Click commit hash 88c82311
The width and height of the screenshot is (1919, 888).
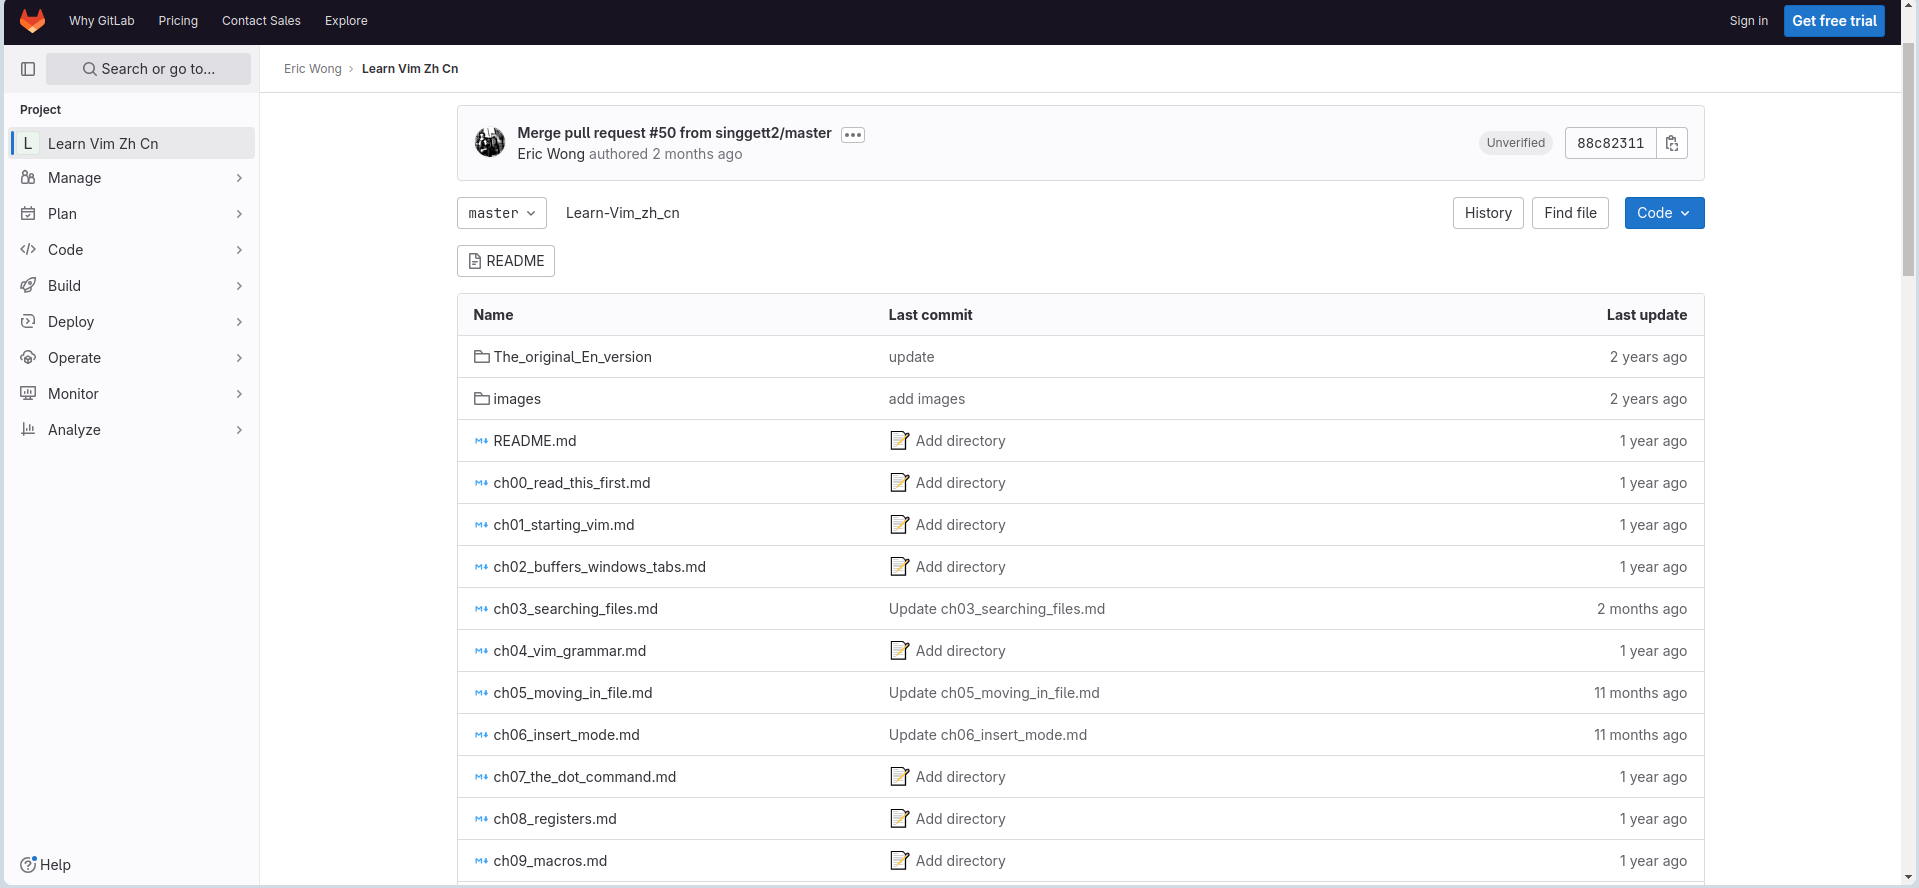click(1610, 143)
